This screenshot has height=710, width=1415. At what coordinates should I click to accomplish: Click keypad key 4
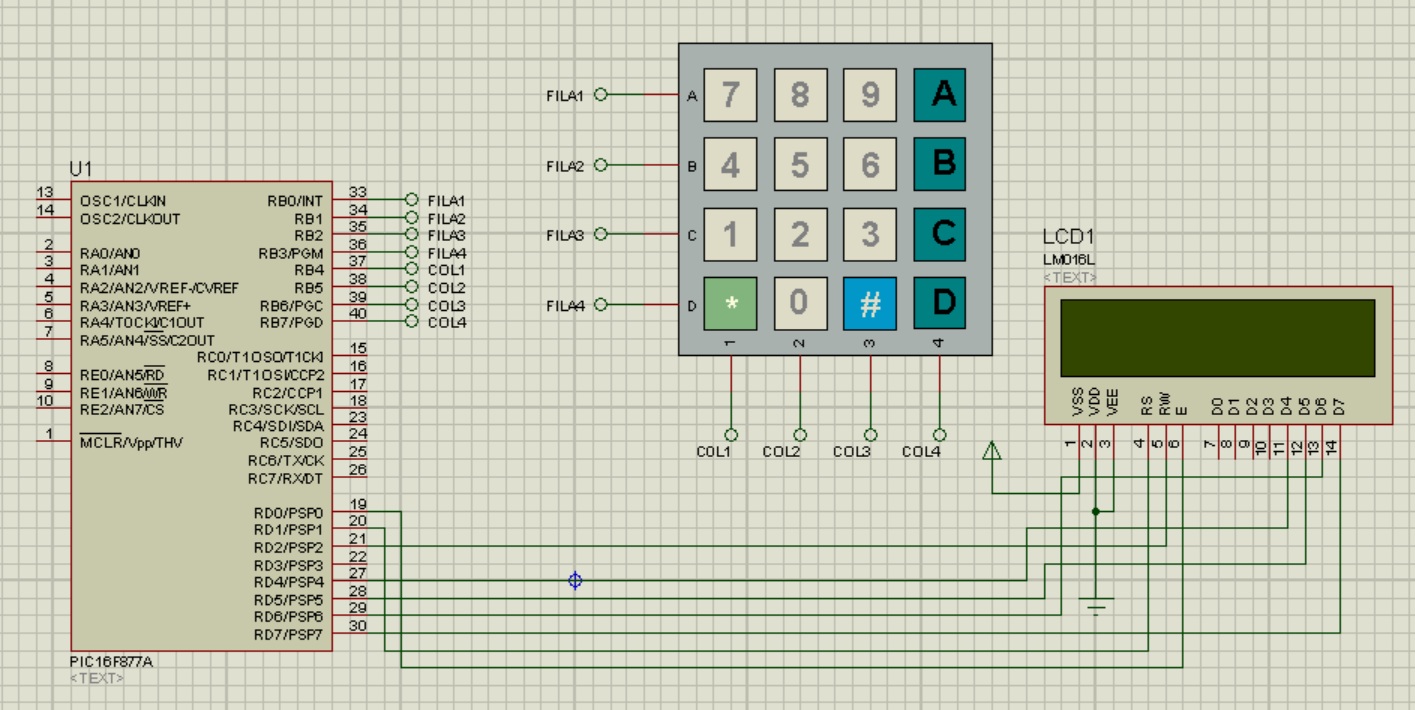pos(730,165)
